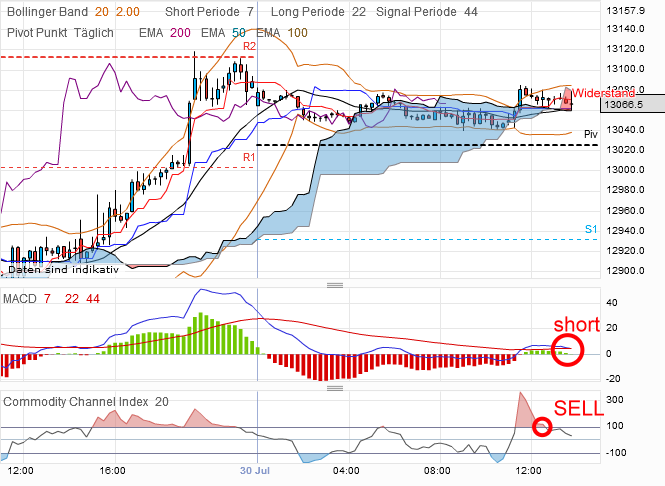Select the EMA 200 value

180,33
